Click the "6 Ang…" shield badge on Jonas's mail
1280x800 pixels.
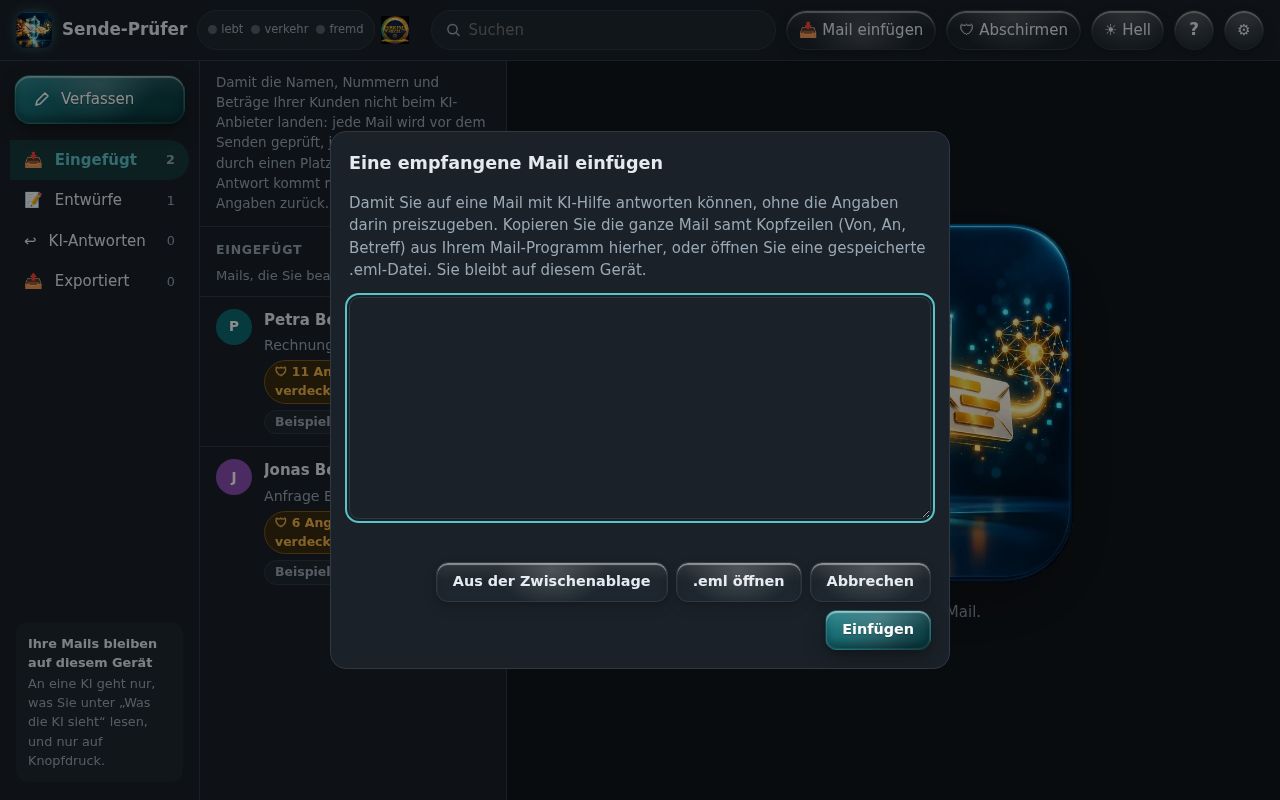coord(298,532)
